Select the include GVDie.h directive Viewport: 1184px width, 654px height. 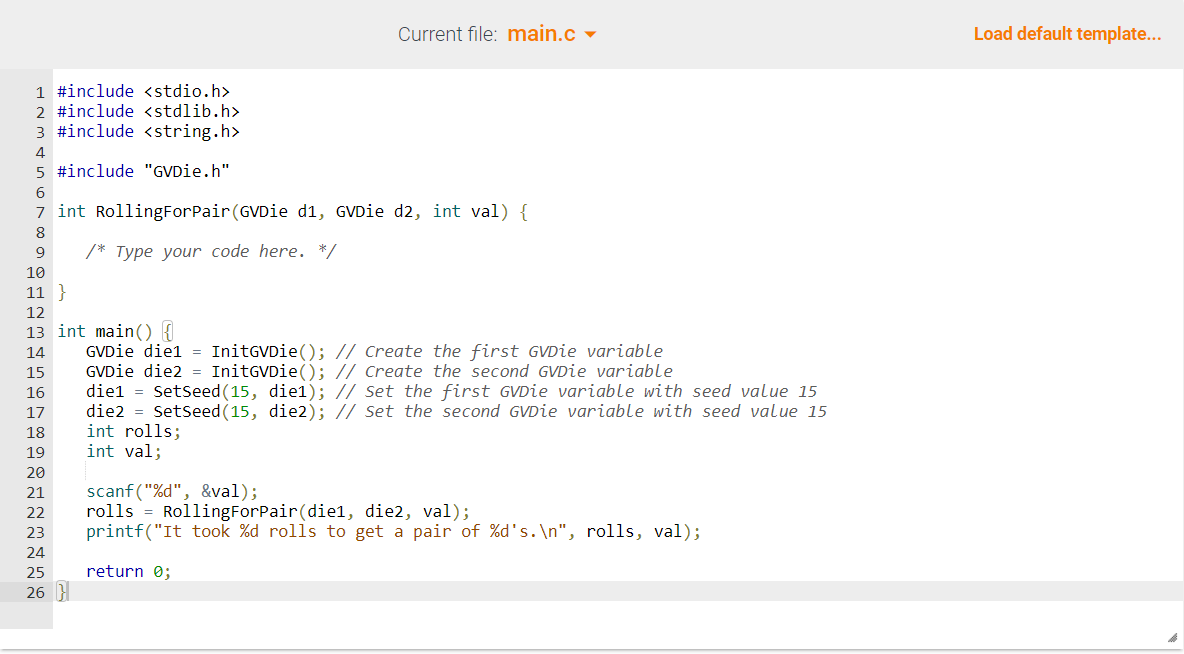pos(145,171)
